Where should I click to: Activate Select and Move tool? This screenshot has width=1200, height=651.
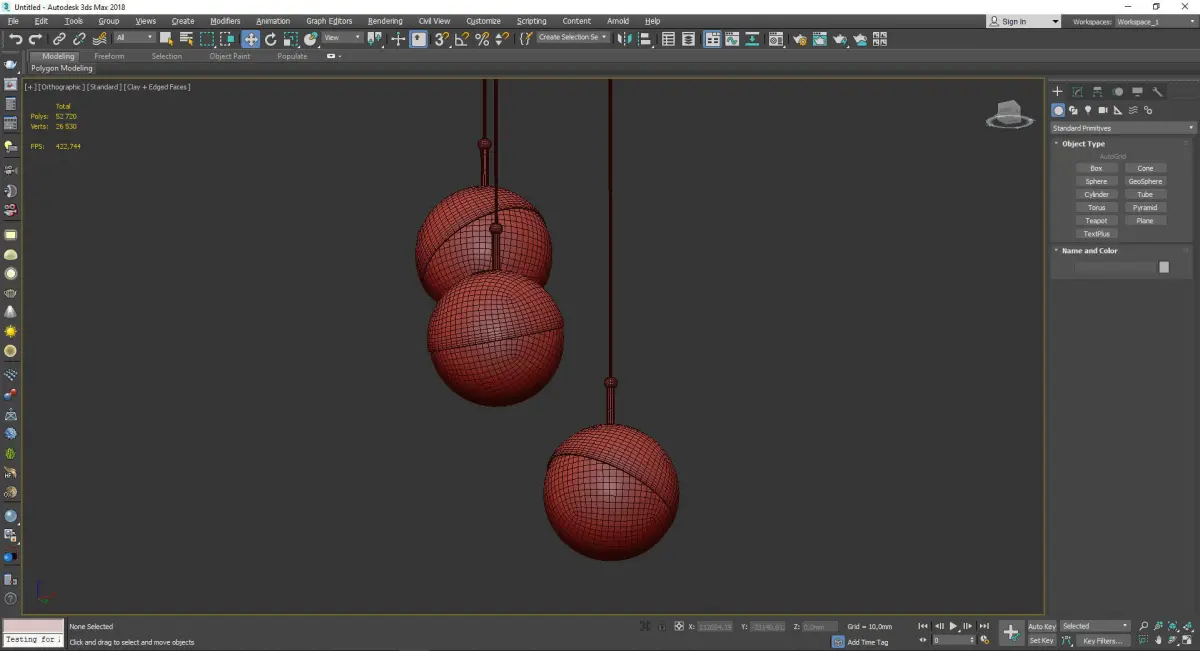click(250, 39)
